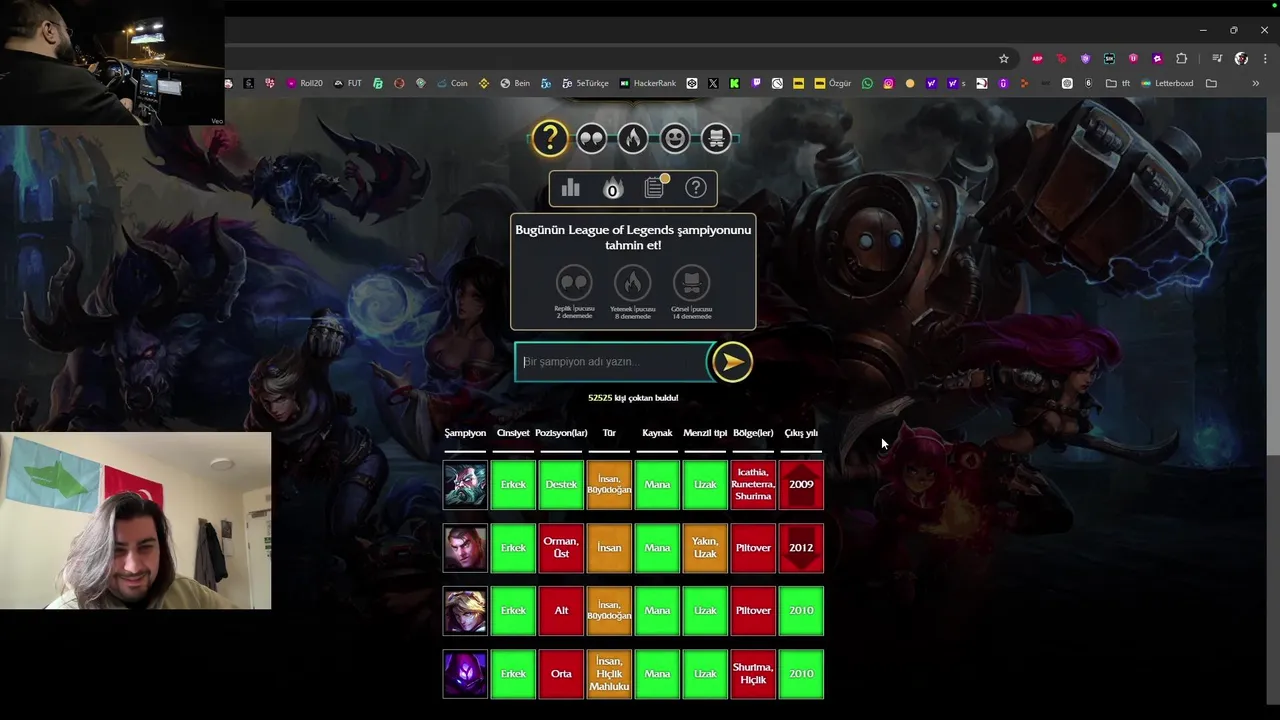Screen dimensions: 1280x720
Task: Open the Roll20 bookmark
Action: coord(305,84)
